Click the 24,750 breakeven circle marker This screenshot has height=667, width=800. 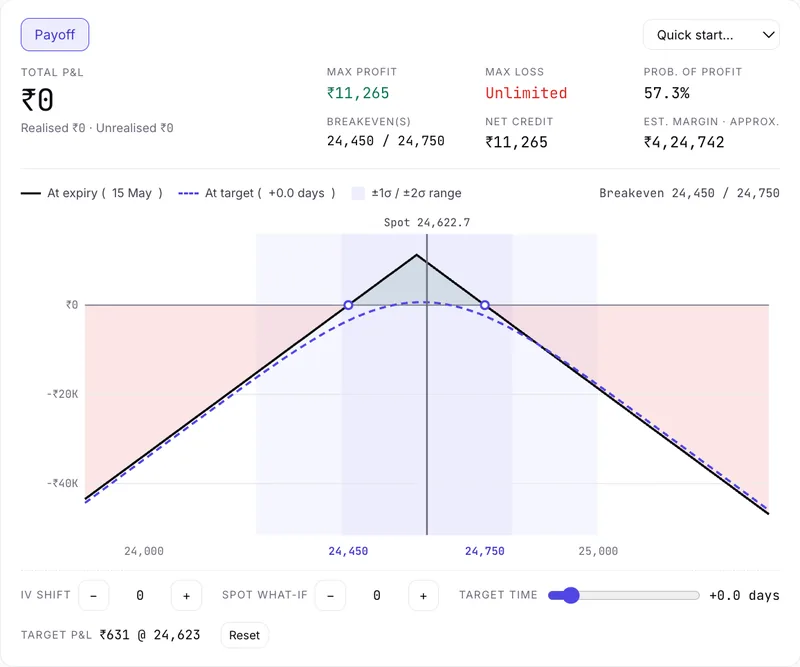coord(485,305)
